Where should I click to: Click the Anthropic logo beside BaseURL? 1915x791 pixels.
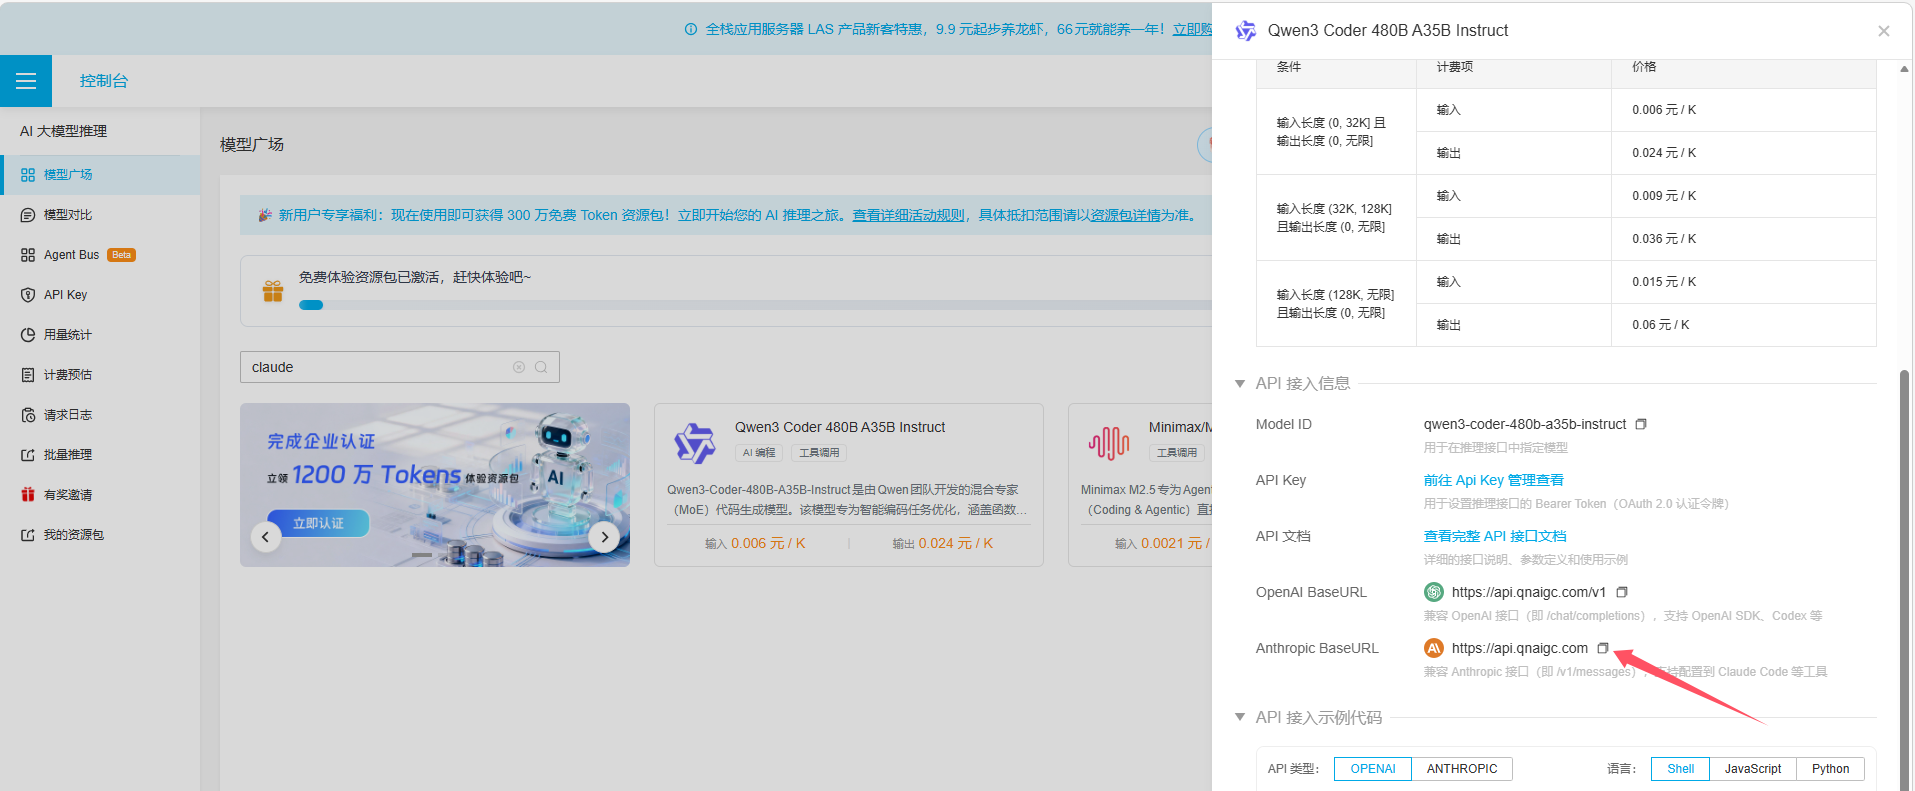pyautogui.click(x=1434, y=648)
